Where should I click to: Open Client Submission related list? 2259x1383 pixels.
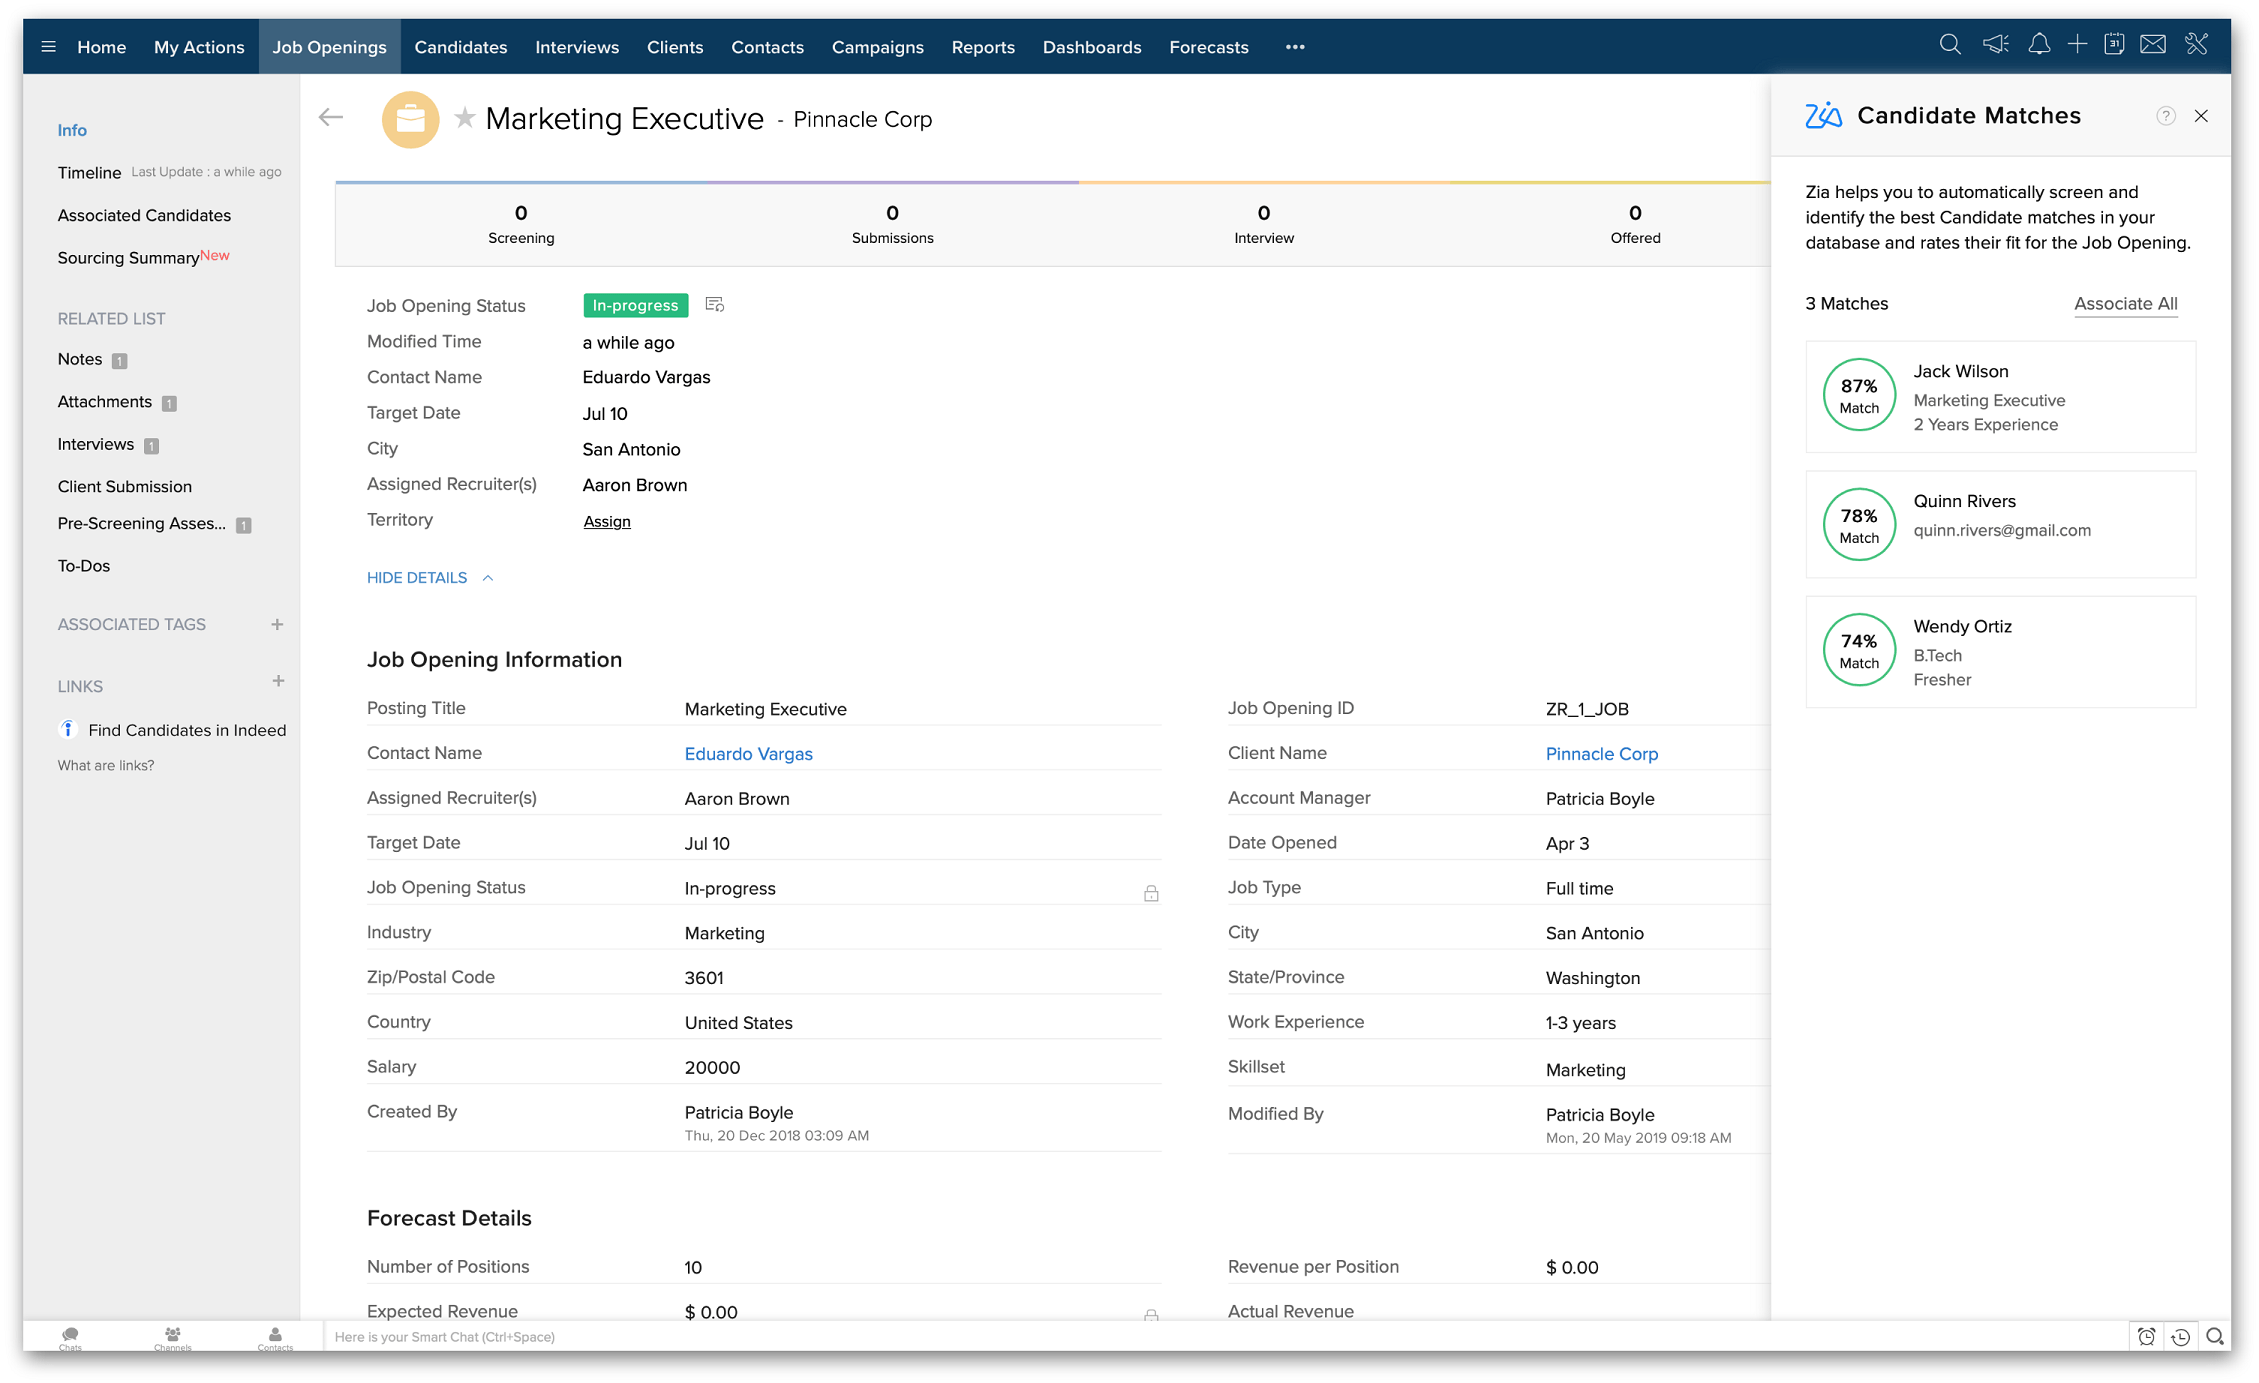(x=125, y=486)
